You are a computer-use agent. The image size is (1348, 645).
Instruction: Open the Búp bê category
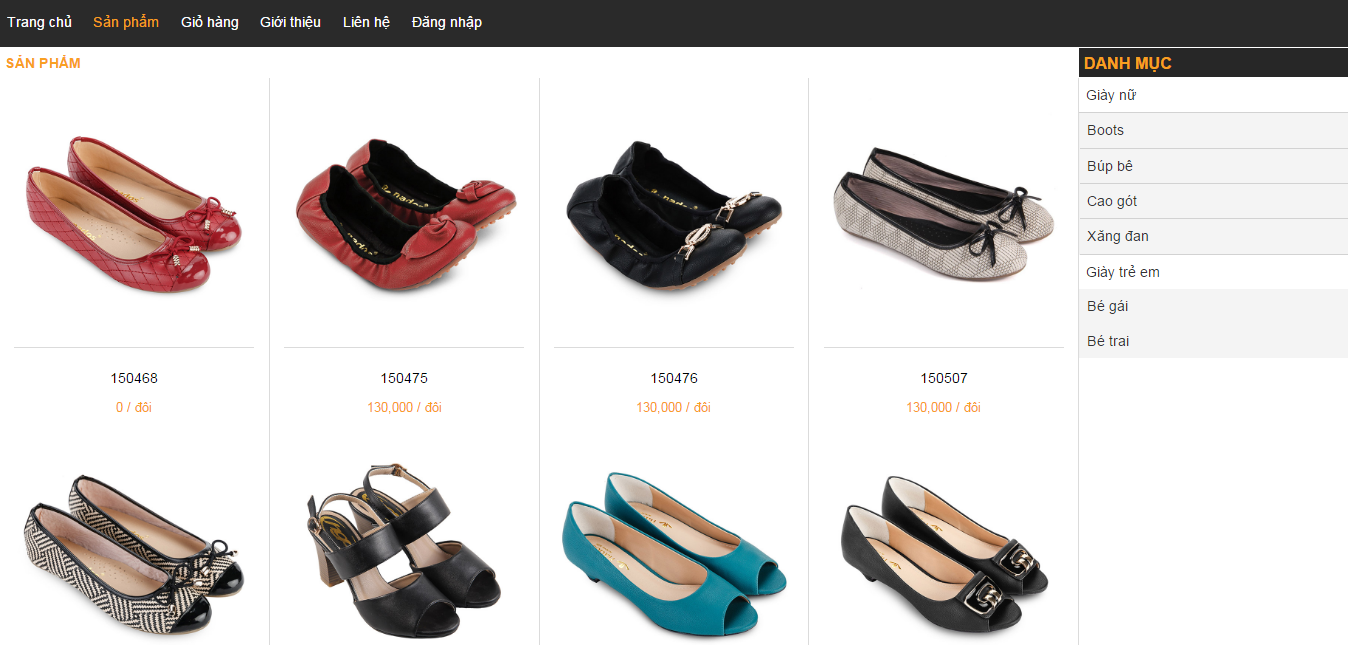pyautogui.click(x=1213, y=166)
